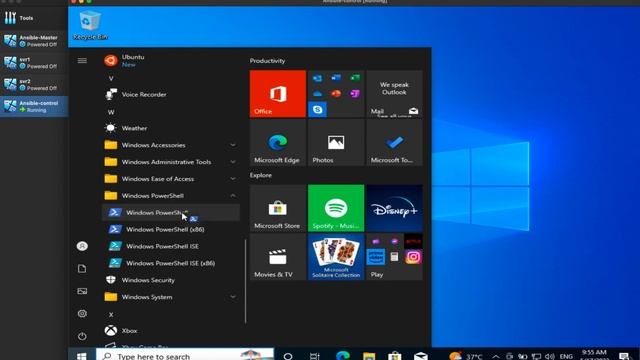Viewport: 640px width, 360px height.
Task: Open the Weather app
Action: click(x=171, y=128)
